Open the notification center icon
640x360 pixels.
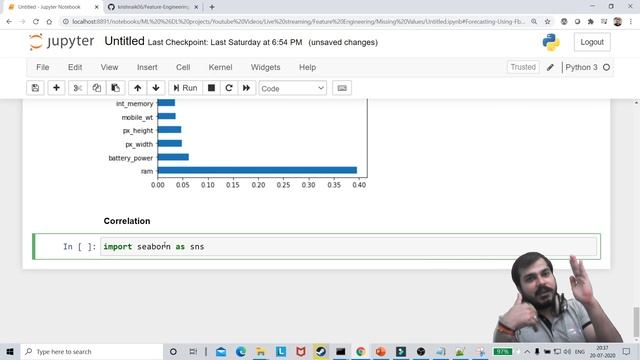627,351
